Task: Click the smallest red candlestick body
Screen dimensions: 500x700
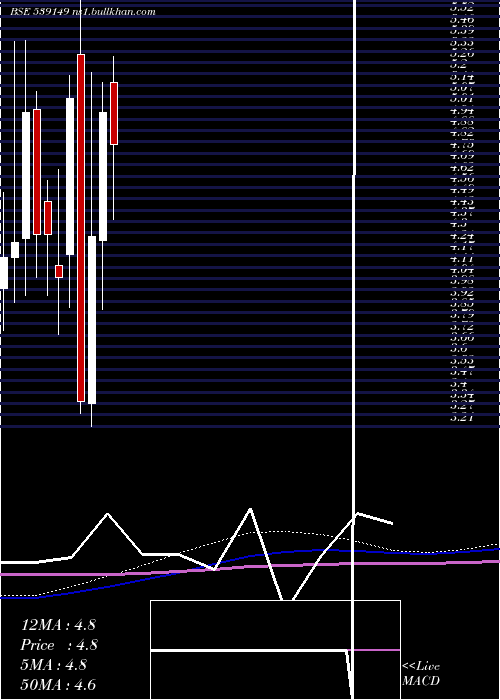Action: click(59, 271)
